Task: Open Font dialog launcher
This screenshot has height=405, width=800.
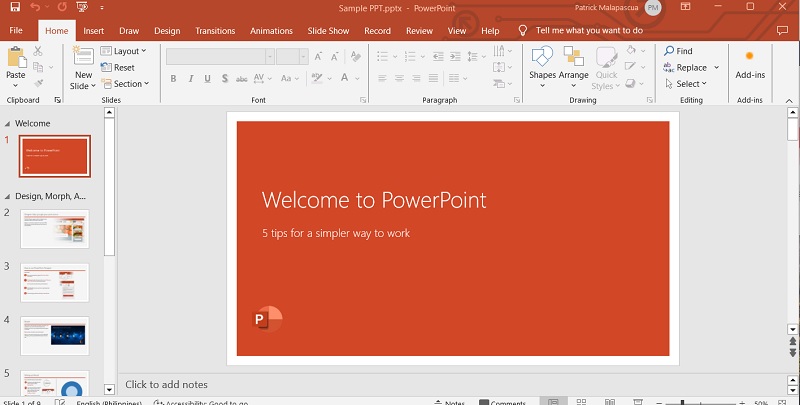Action: tap(363, 100)
